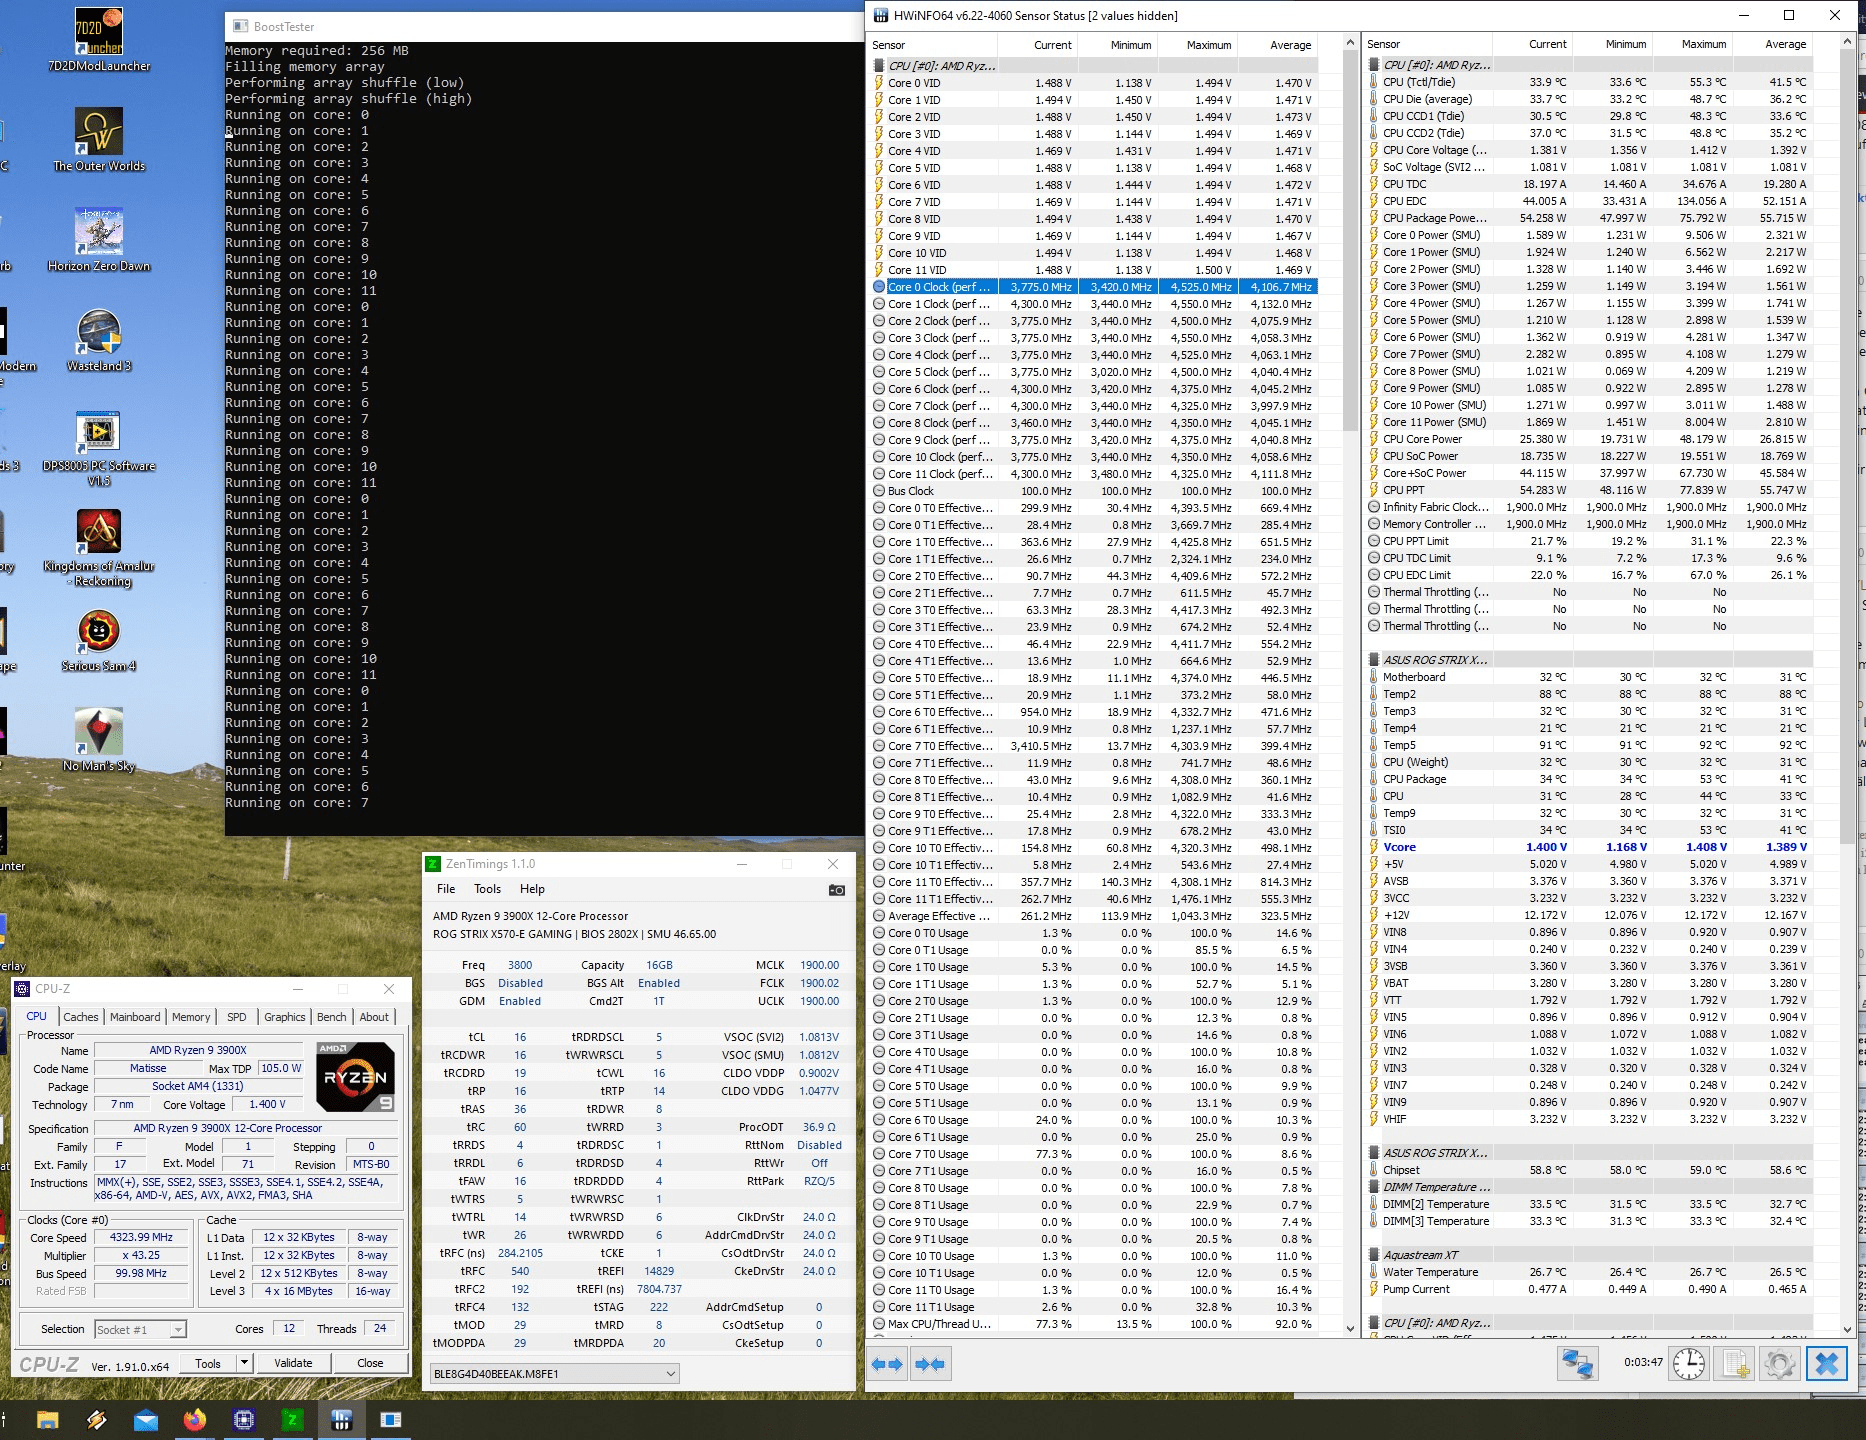The height and width of the screenshot is (1440, 1866).
Task: Open the ZenTimings Help menu
Action: tap(532, 889)
